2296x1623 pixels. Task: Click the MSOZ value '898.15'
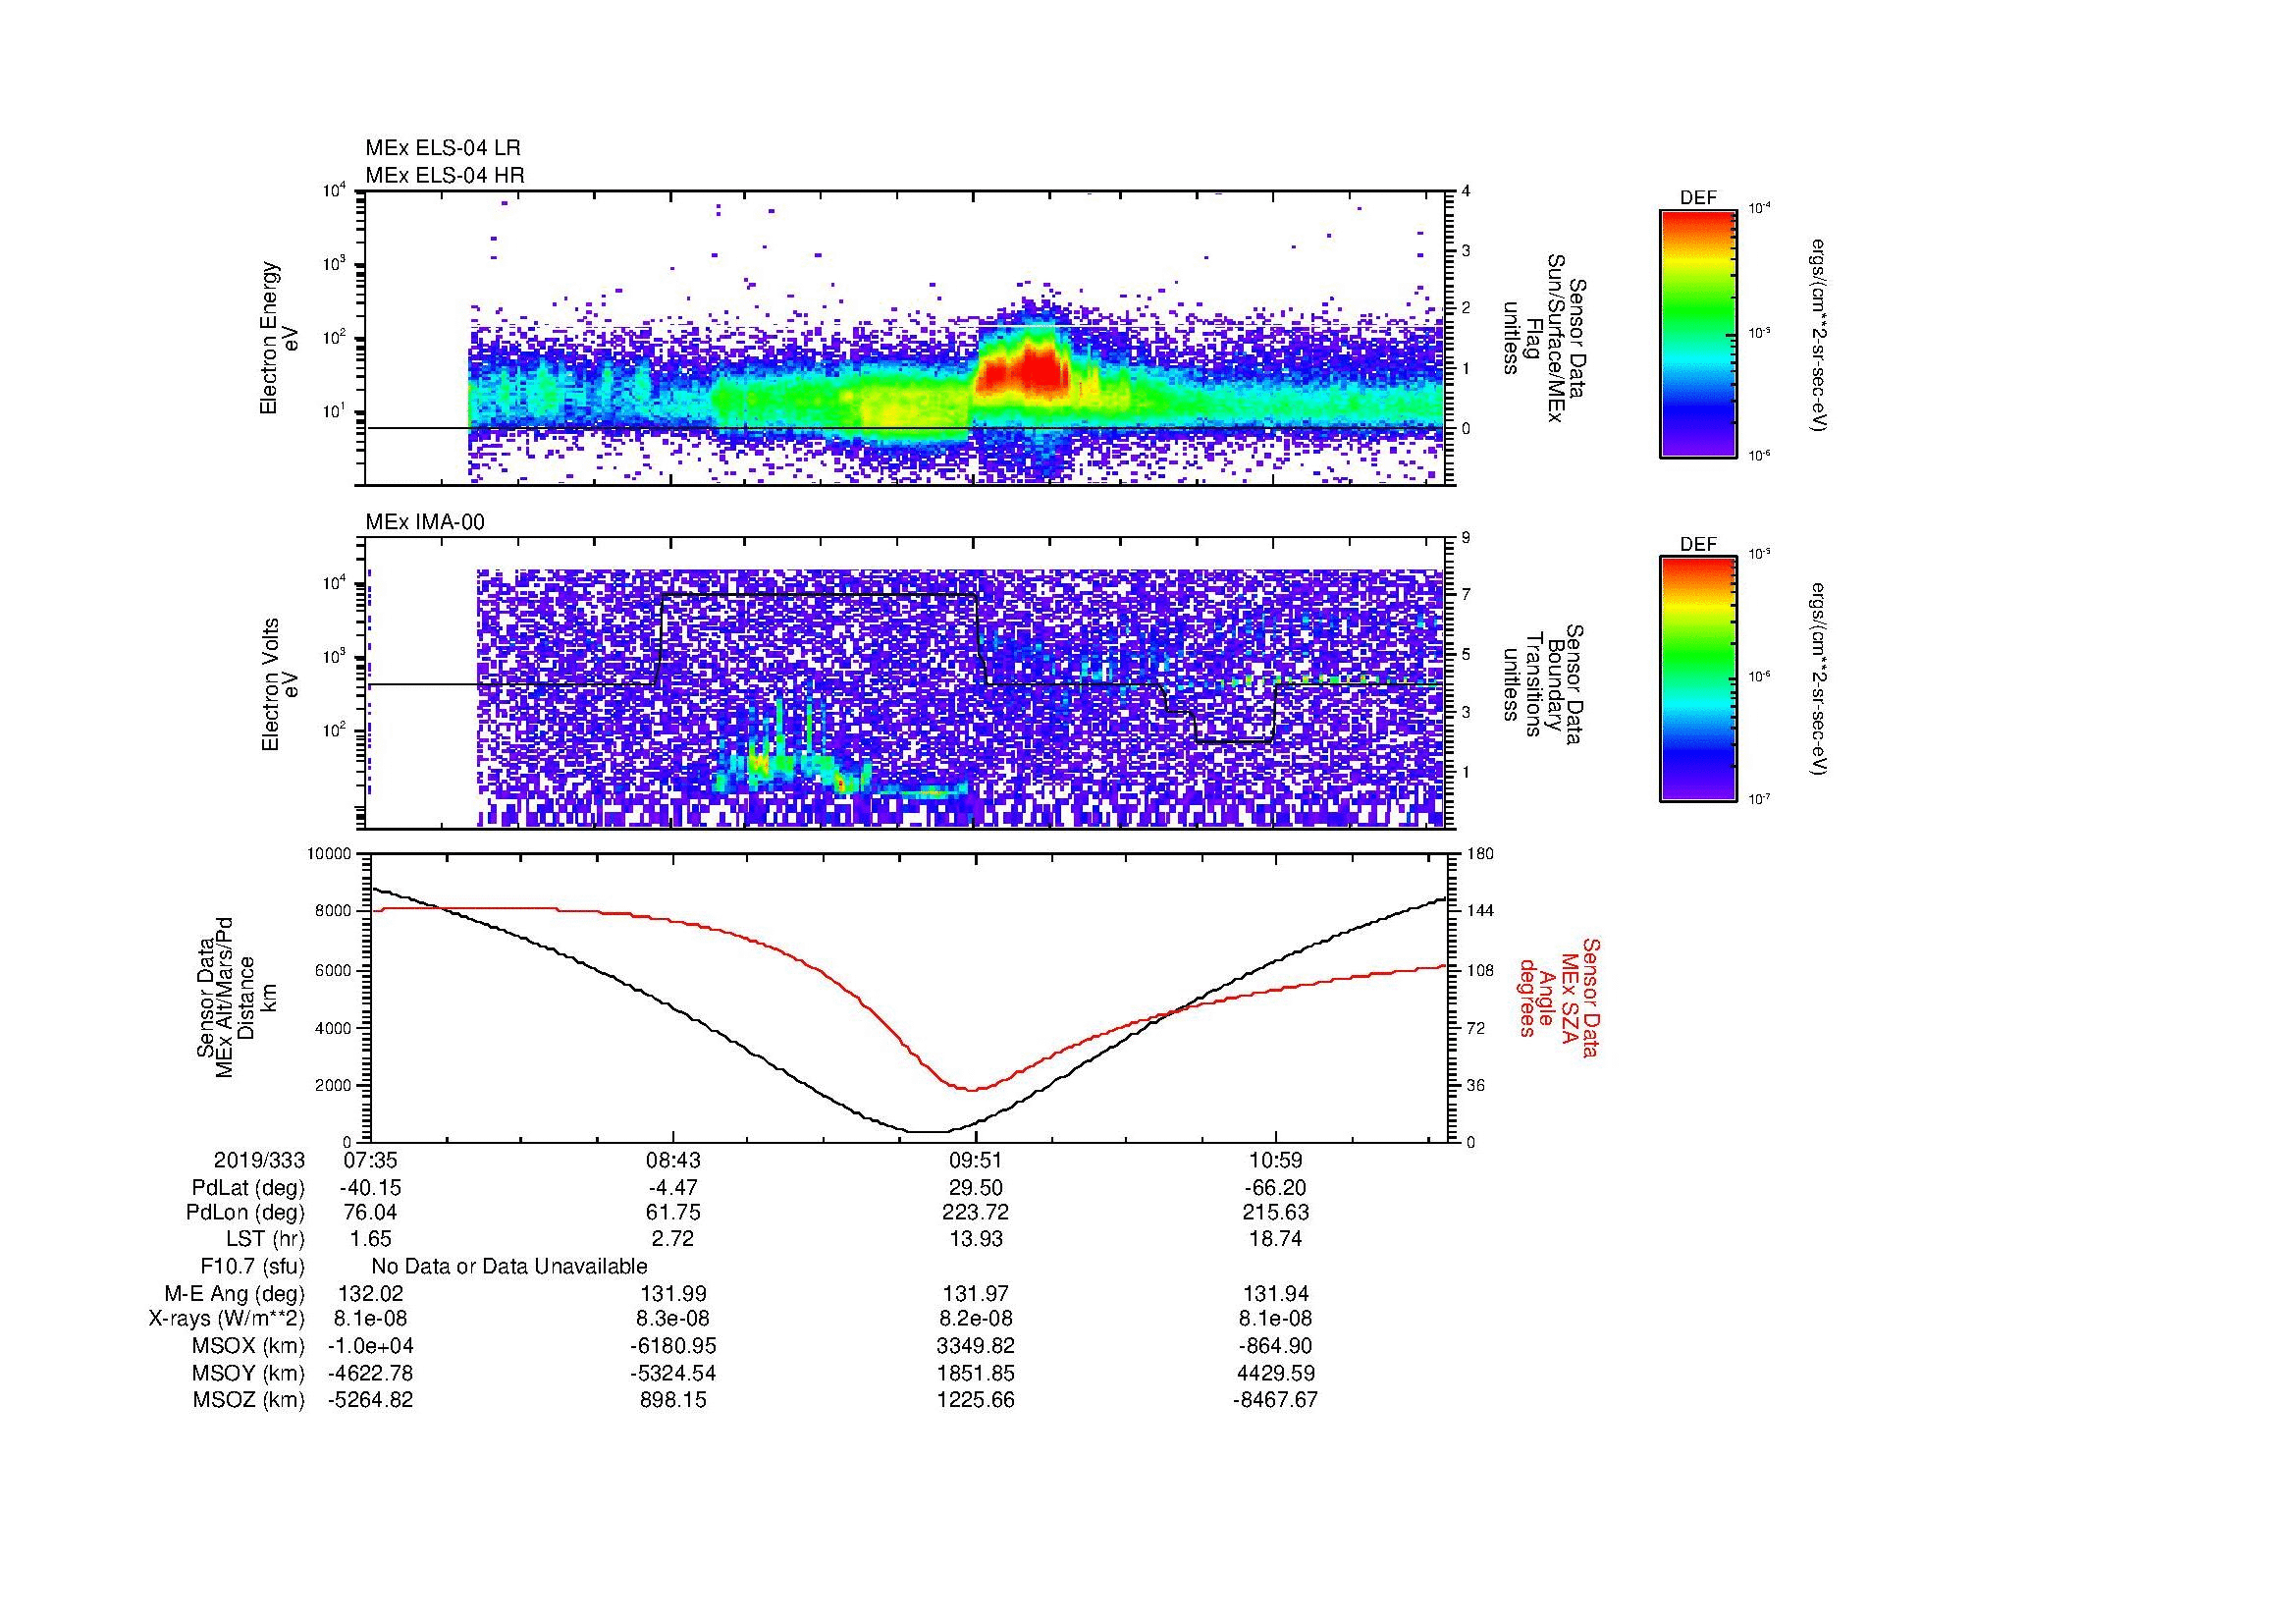(x=674, y=1400)
